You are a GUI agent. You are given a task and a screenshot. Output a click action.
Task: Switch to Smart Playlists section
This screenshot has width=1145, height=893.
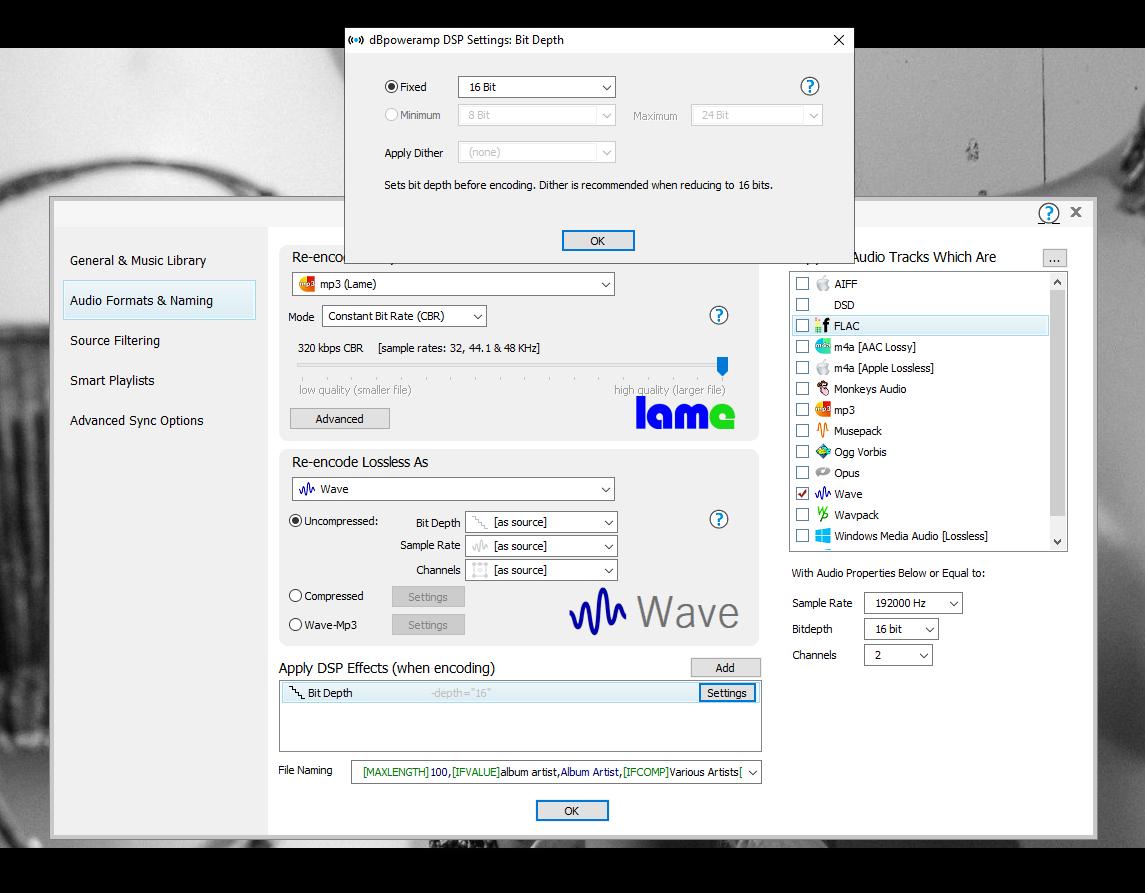[x=112, y=381]
